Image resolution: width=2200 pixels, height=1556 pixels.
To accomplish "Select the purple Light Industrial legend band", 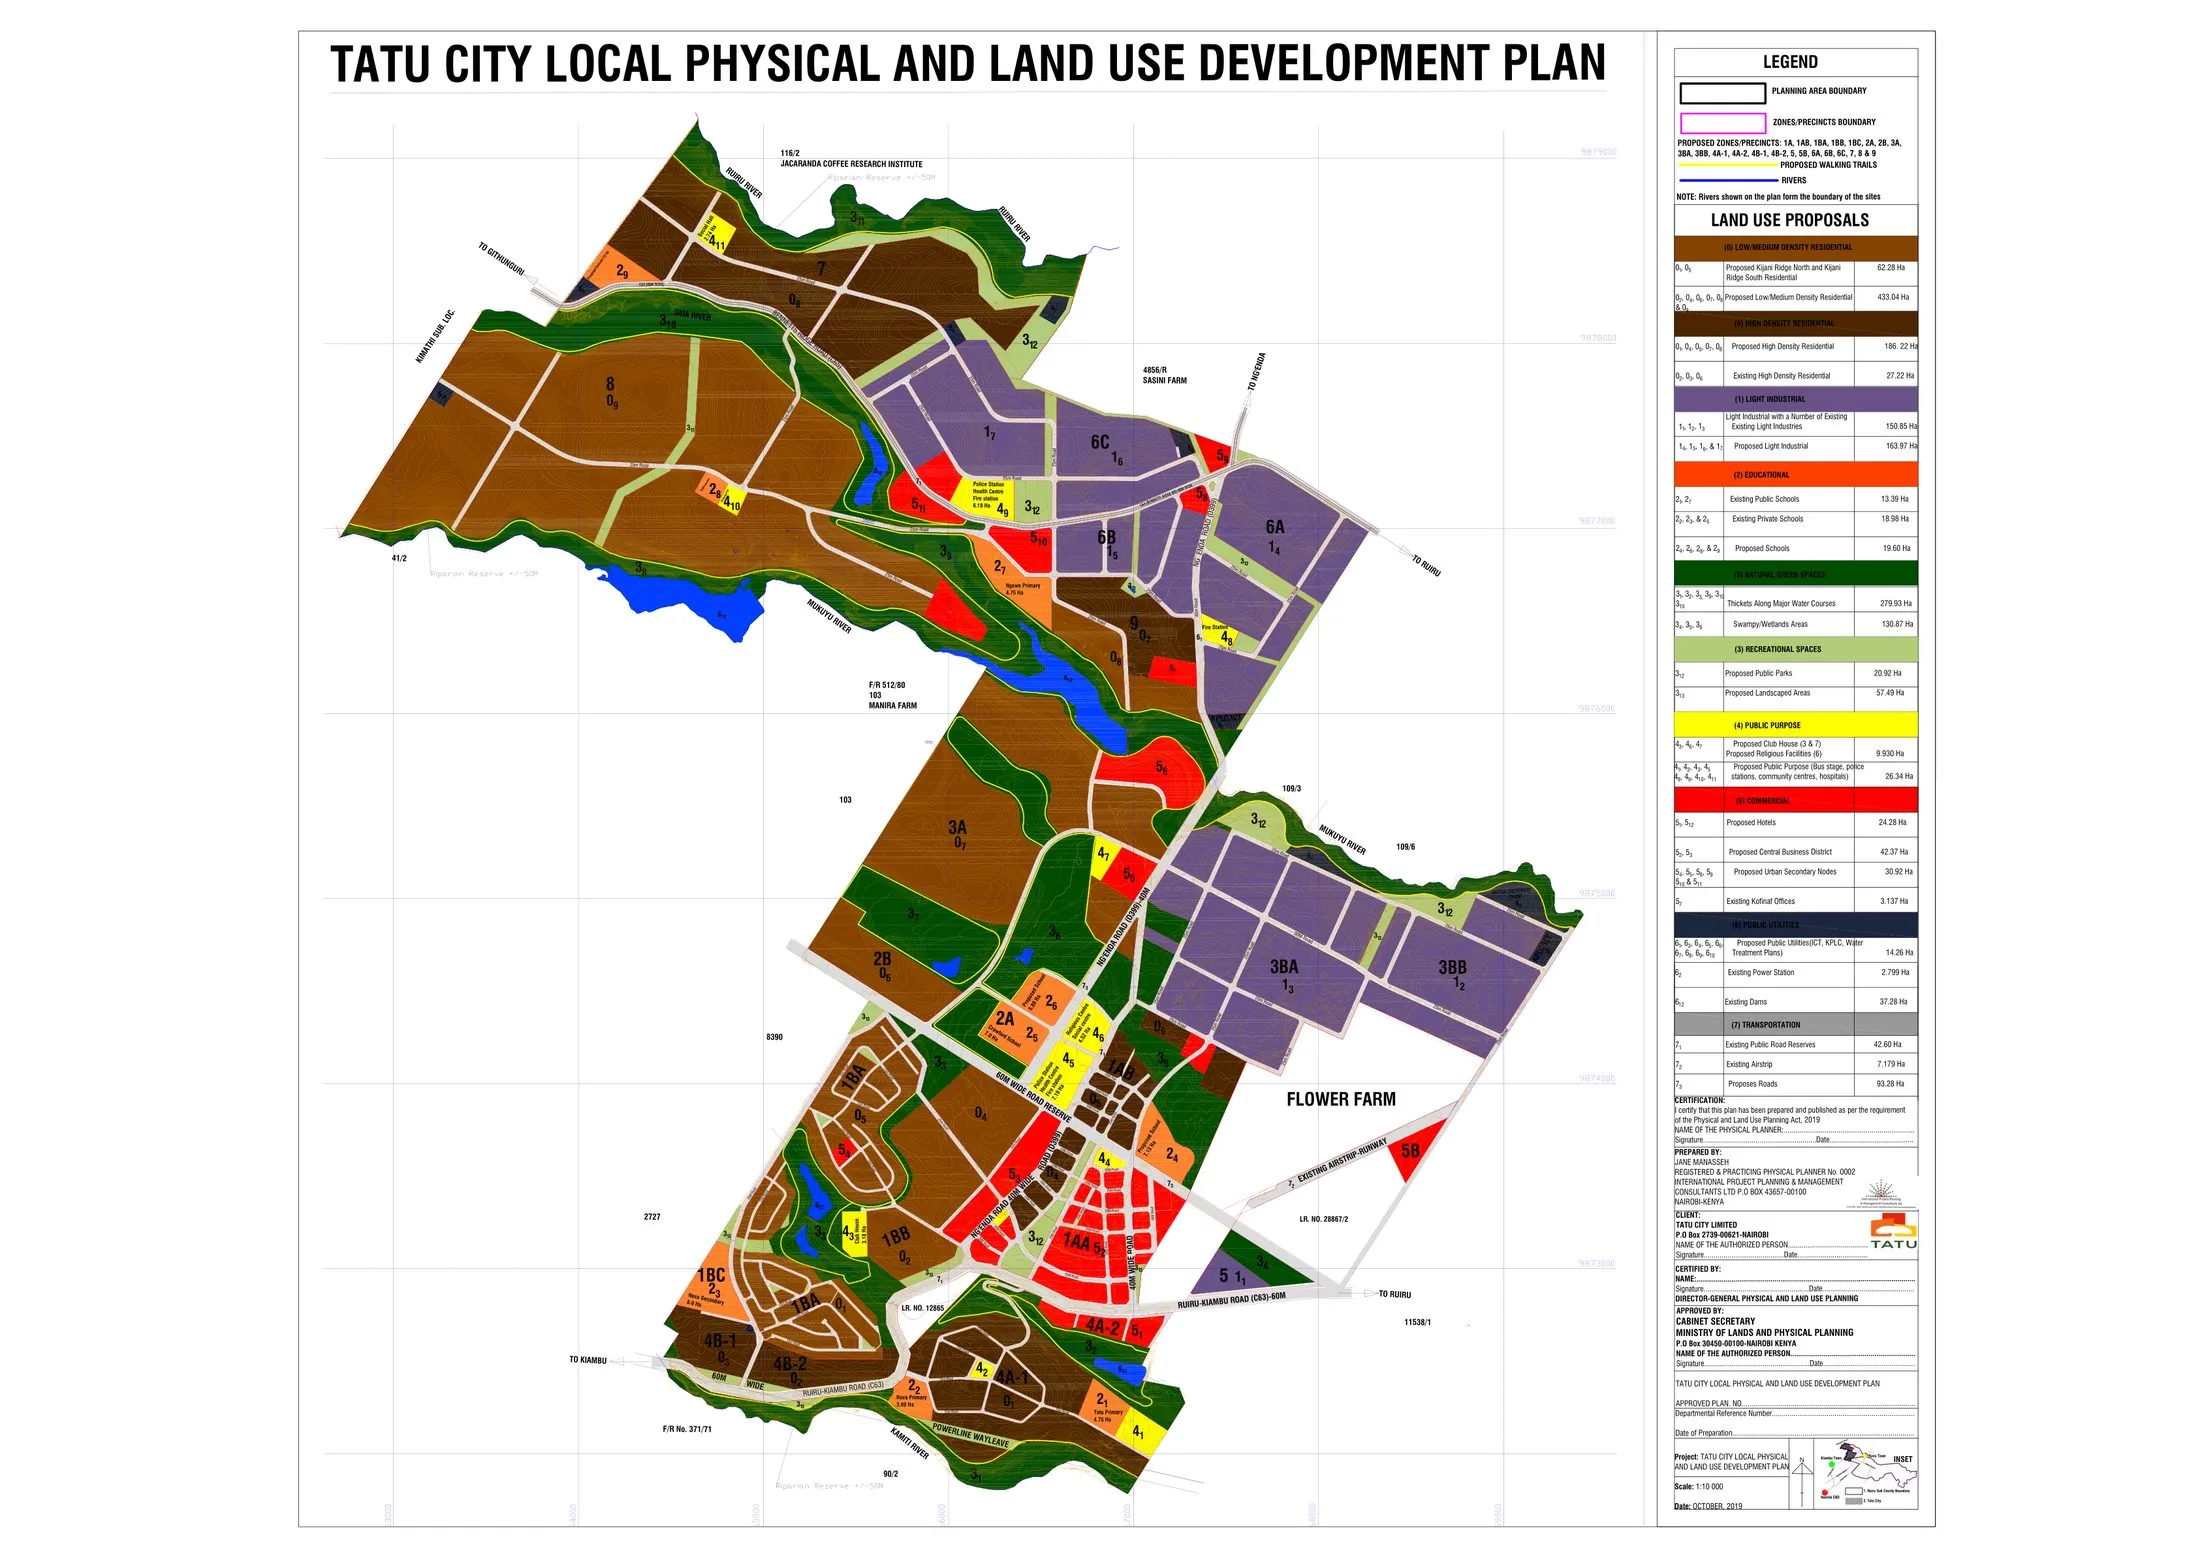I will pos(1796,399).
